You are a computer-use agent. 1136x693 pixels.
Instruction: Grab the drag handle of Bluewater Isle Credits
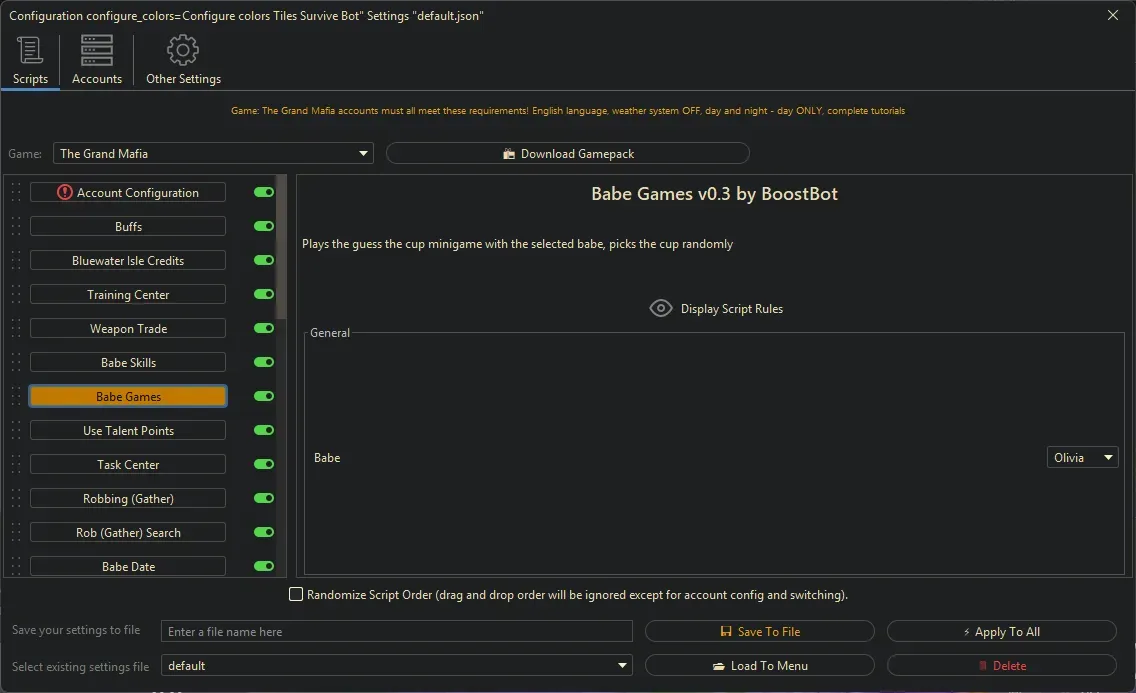click(16, 260)
